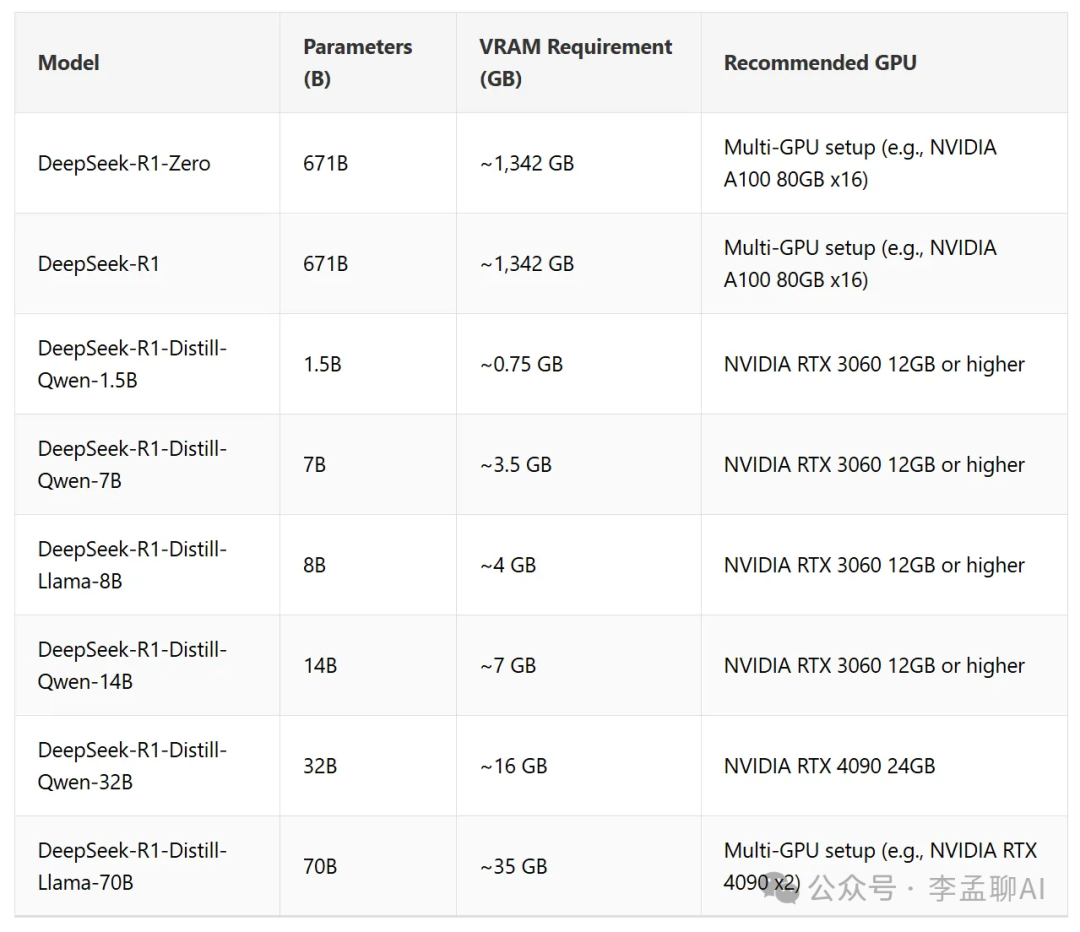Click the DeepSeek-R1-Distill-Qwen-1.5B cell
The width and height of the screenshot is (1080, 932).
[x=132, y=364]
